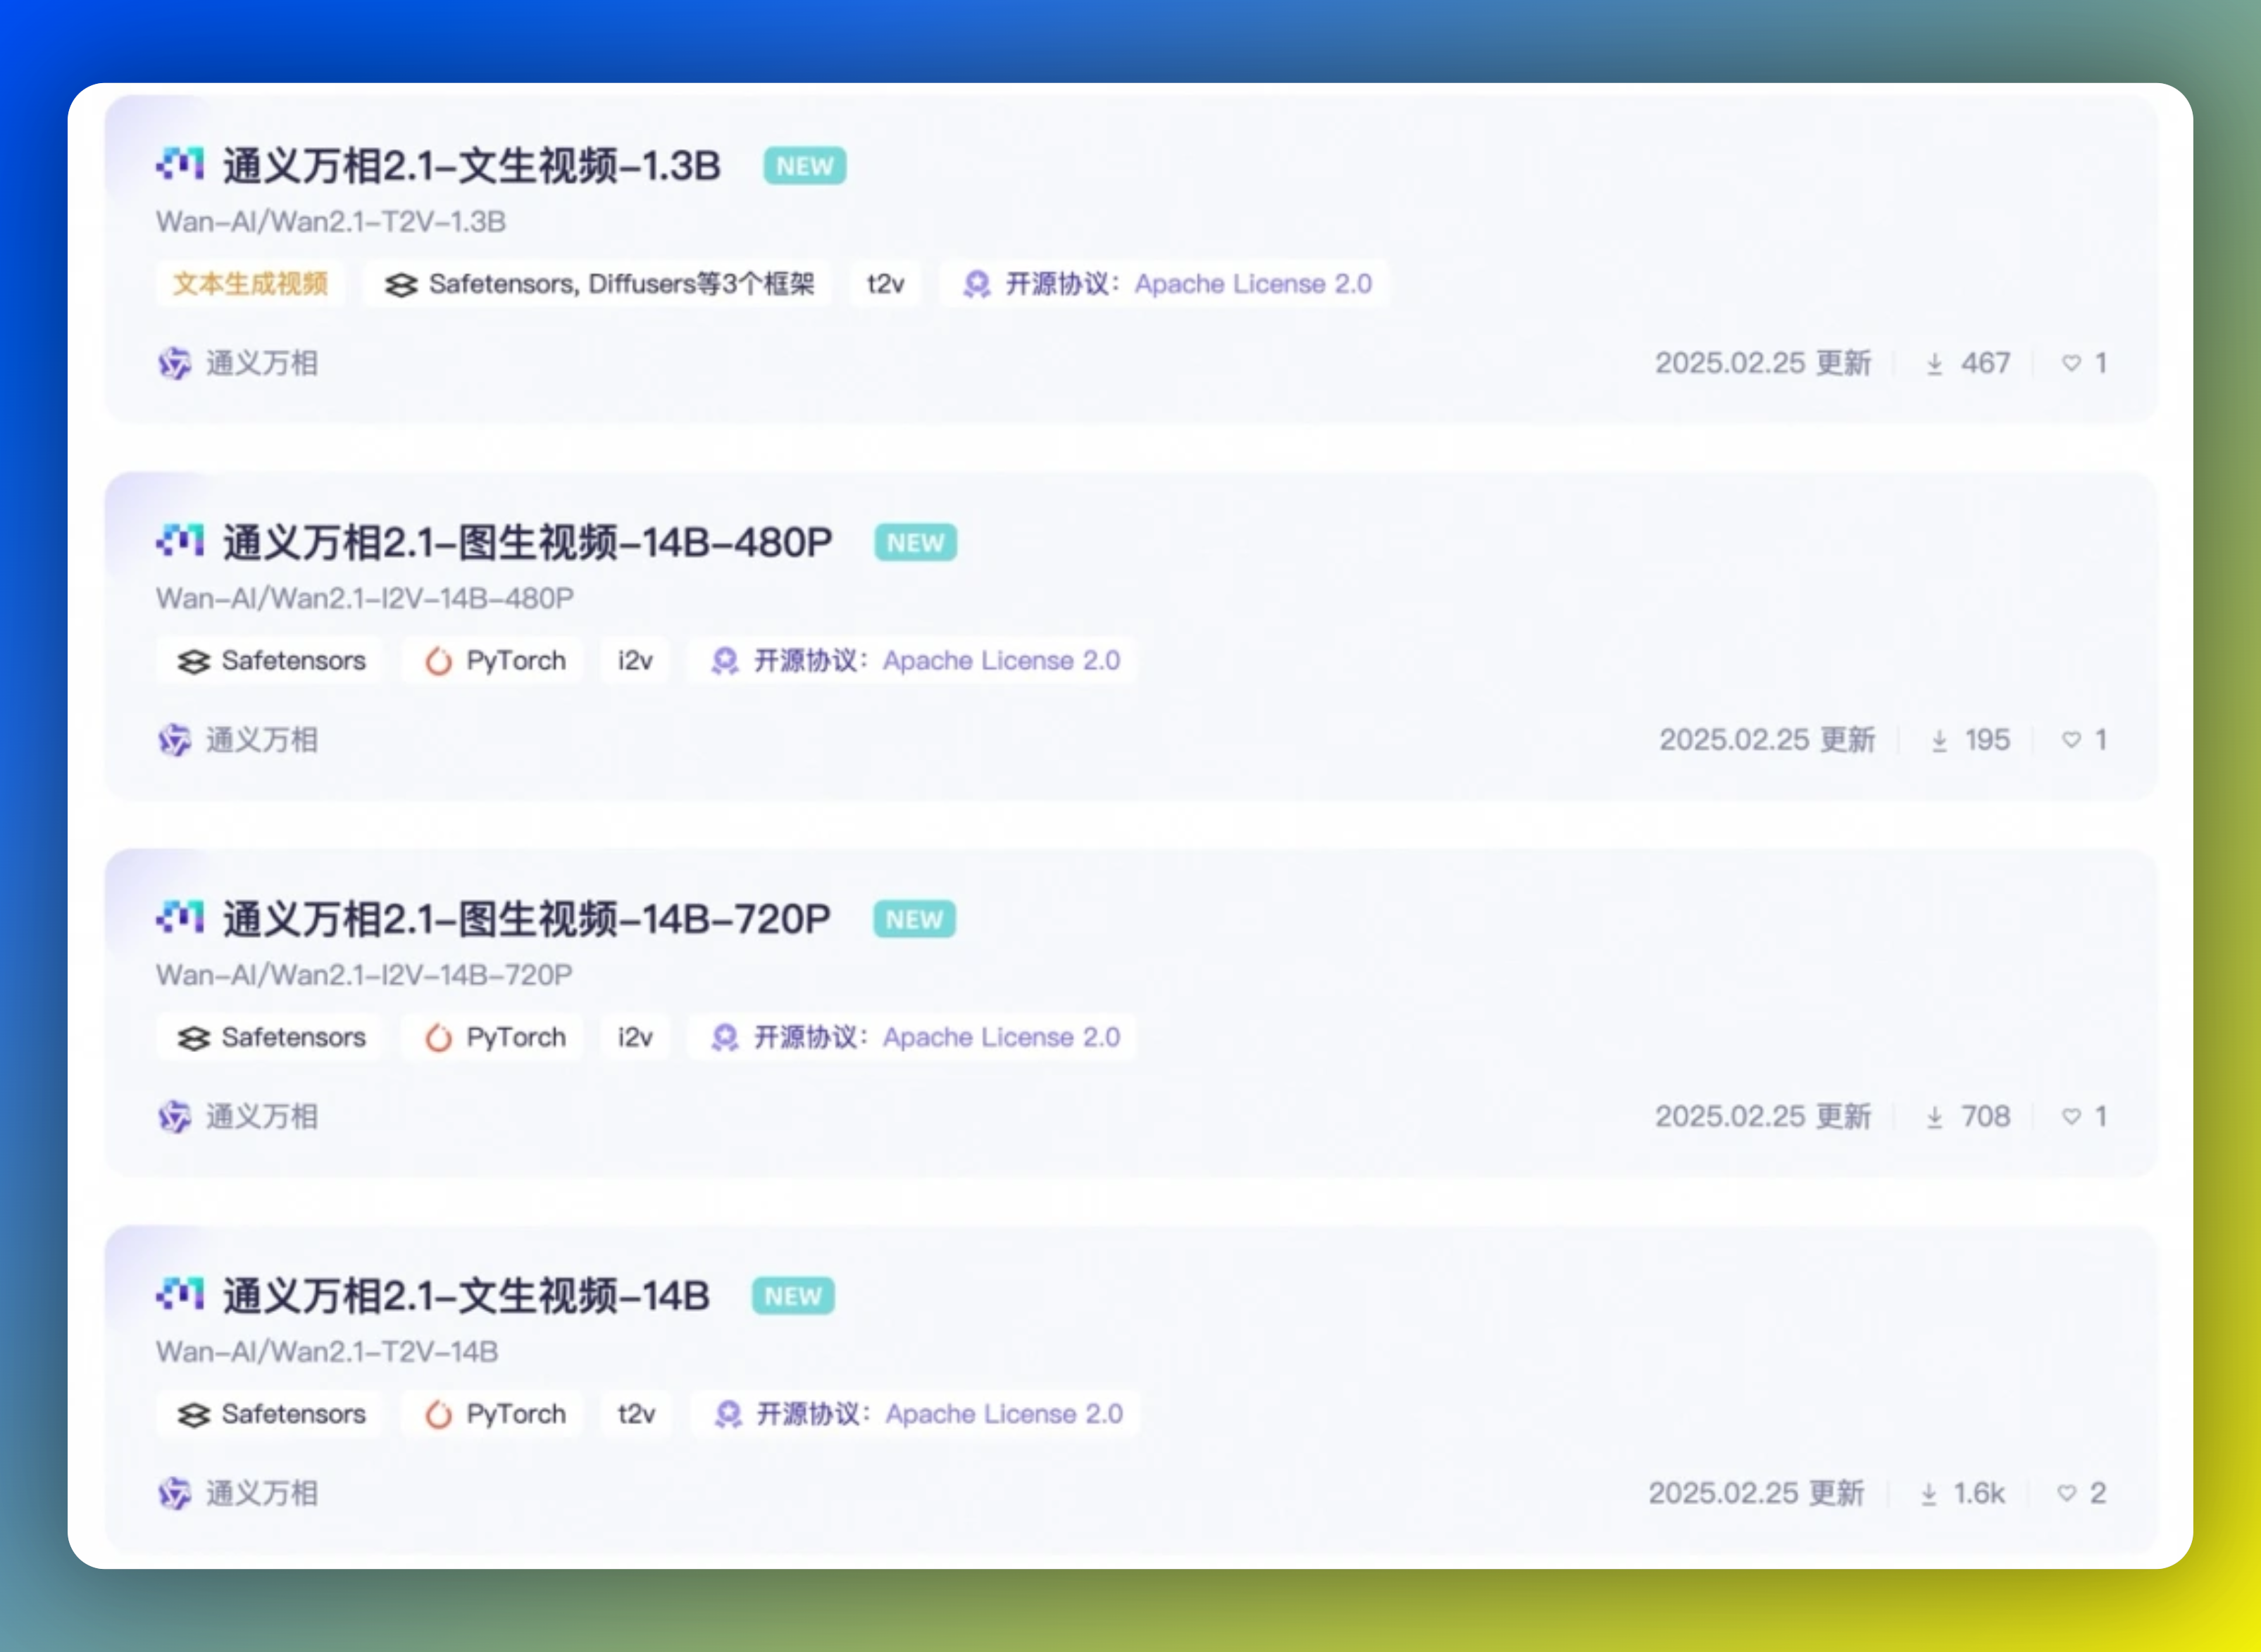2261x1652 pixels.
Task: Click the ModelScope logo beside 通义万相2.1-文生视频-1.3B
Action: point(180,164)
